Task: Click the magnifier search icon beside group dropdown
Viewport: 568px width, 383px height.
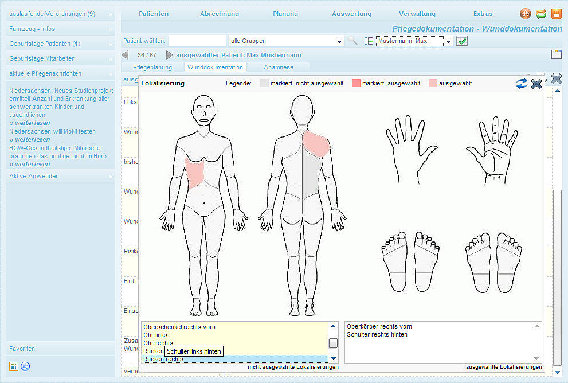Action: pyautogui.click(x=352, y=41)
